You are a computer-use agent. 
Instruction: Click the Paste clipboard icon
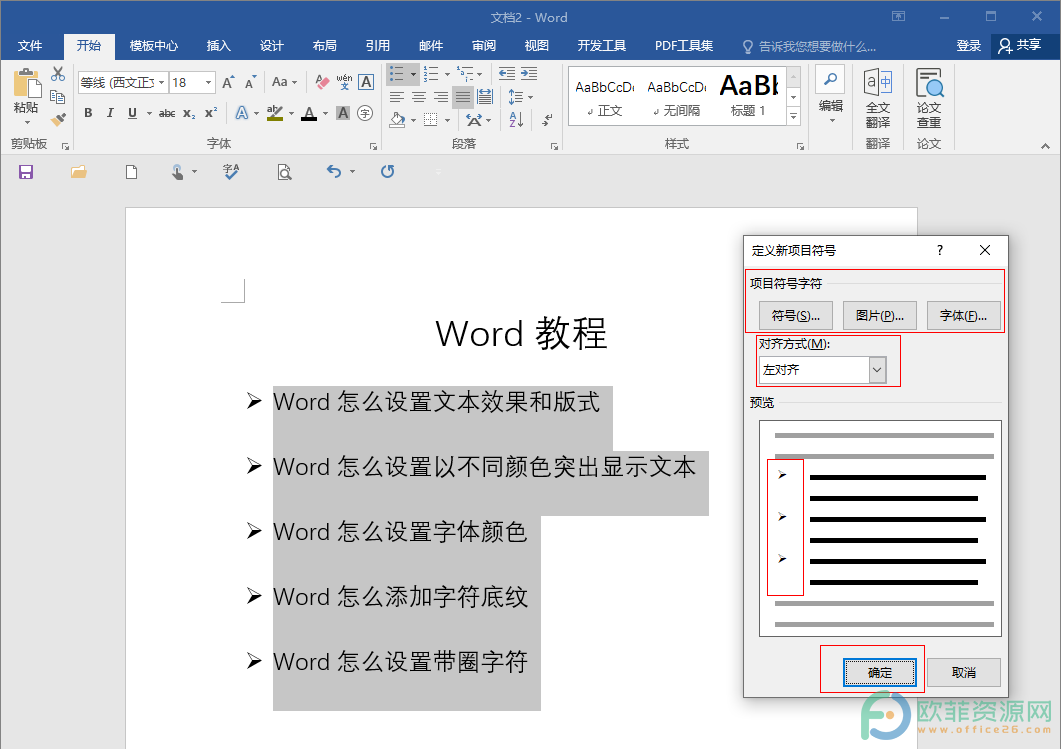click(27, 83)
